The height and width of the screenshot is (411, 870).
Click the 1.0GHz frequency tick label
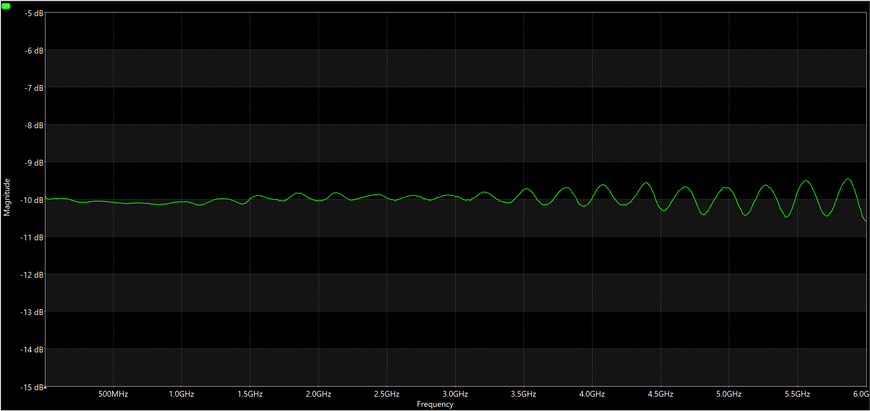coord(181,394)
